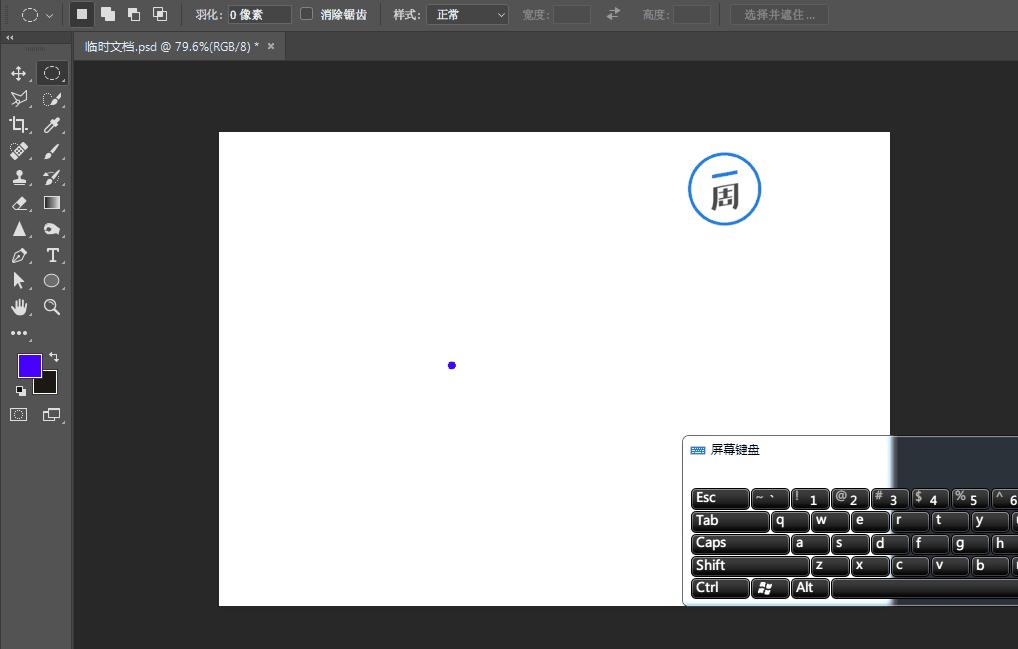Select the Brush tool
The image size is (1018, 649).
click(52, 151)
